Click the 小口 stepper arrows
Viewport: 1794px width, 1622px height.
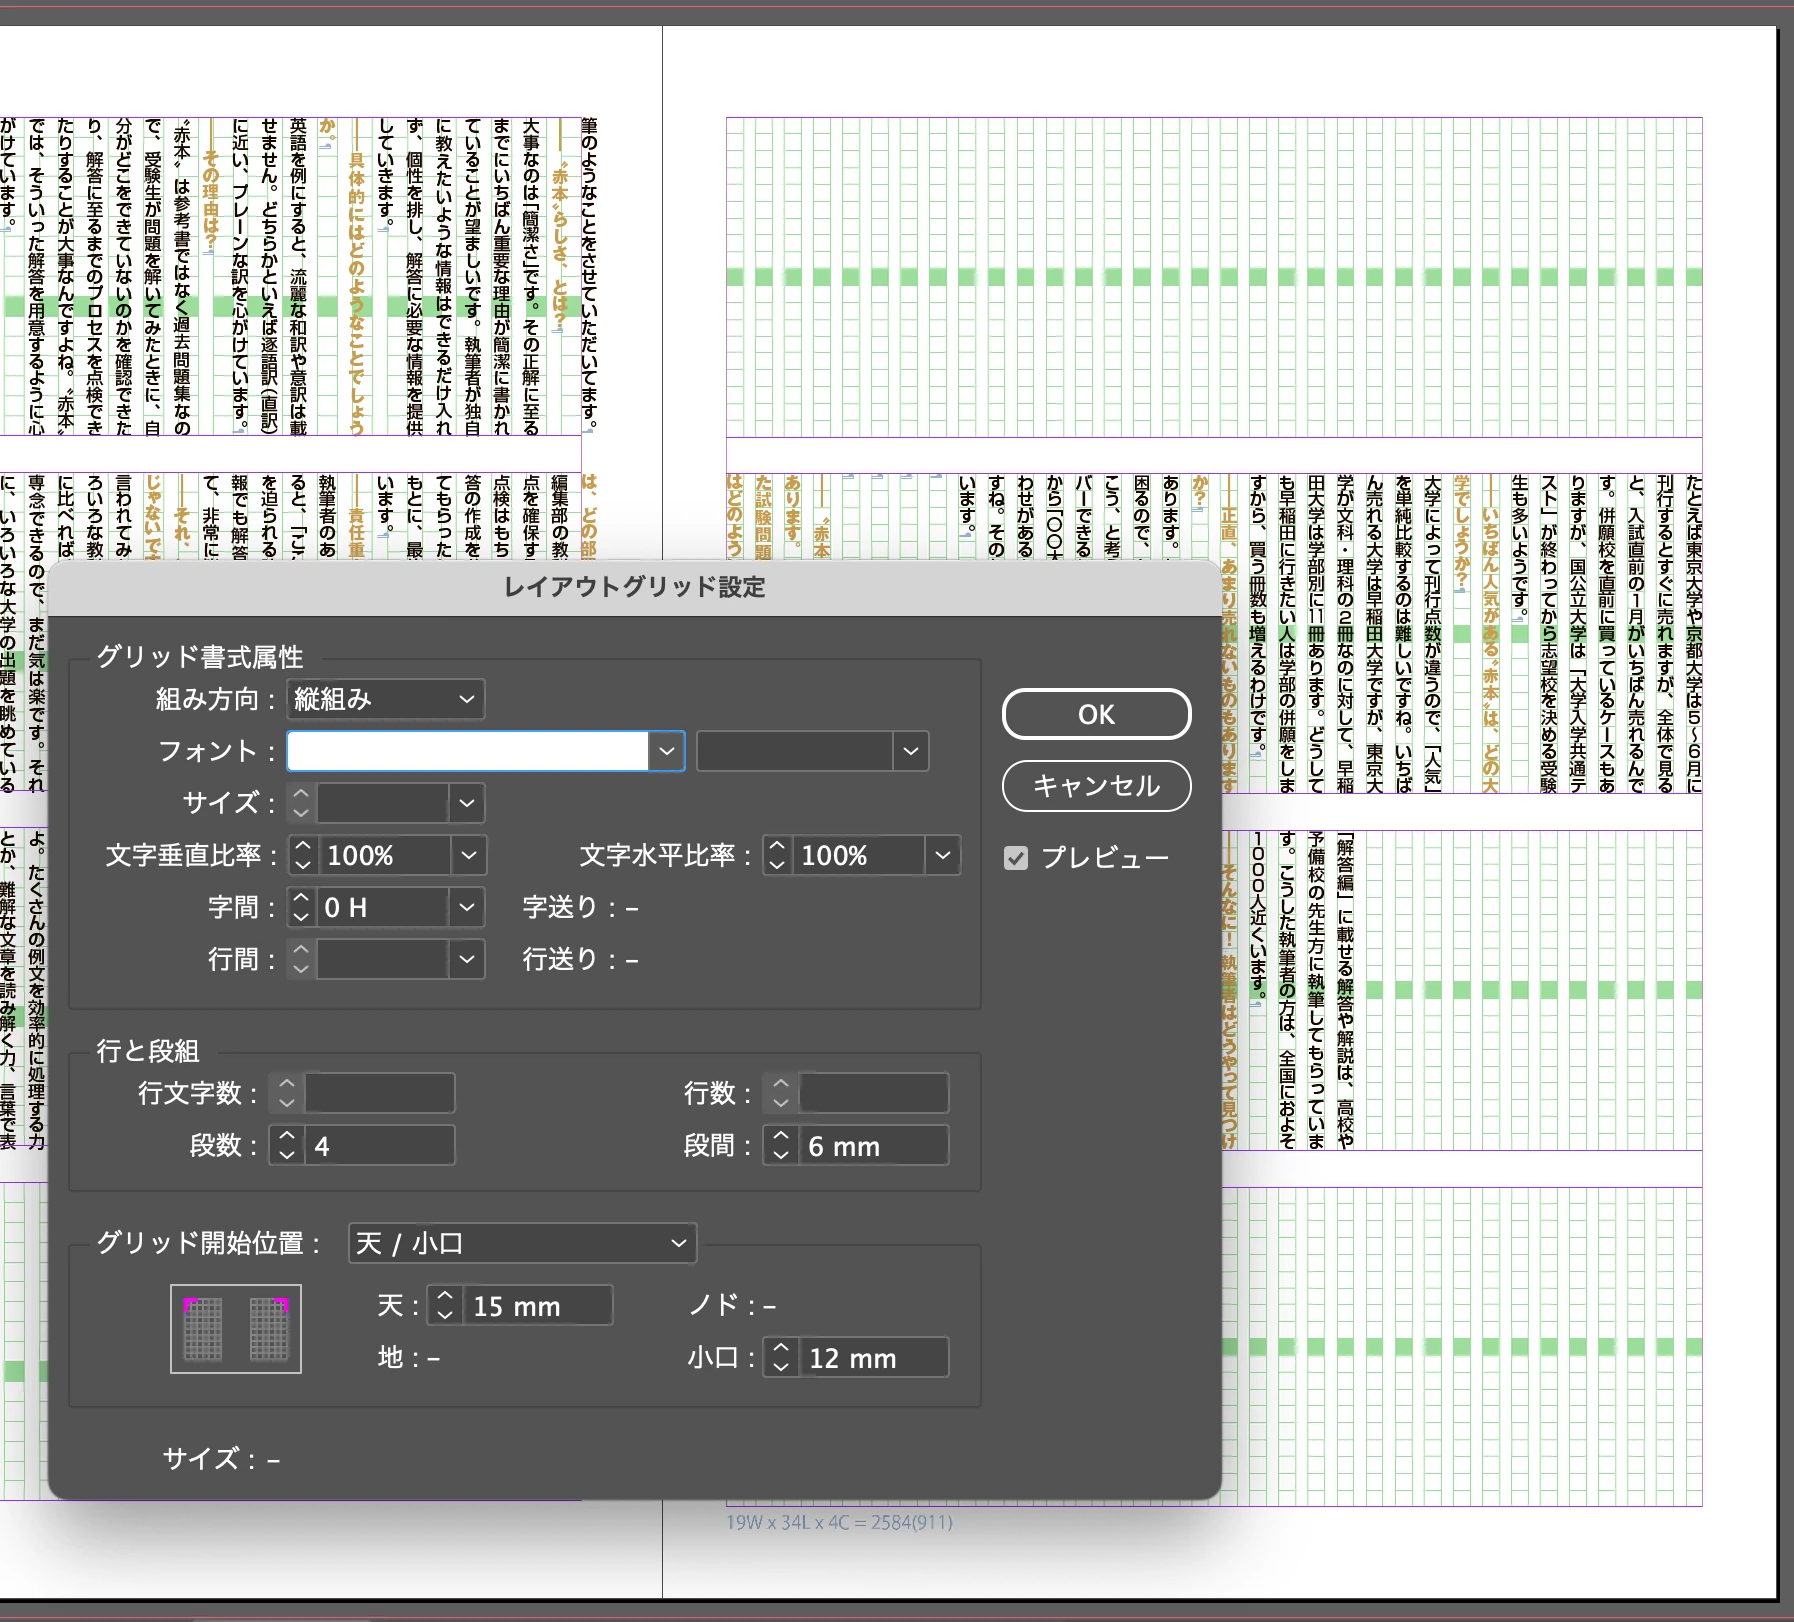point(781,1358)
